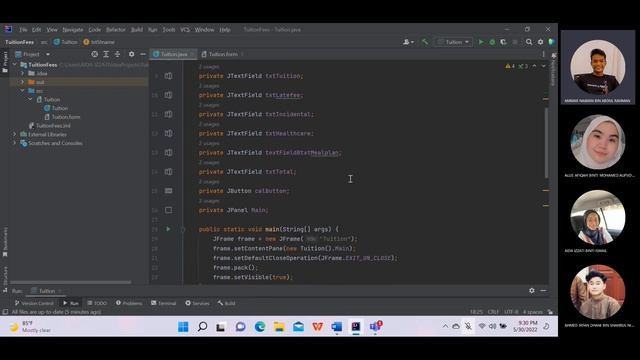The width and height of the screenshot is (640, 360).
Task: Expand the .idea folder
Action: [x=22, y=73]
